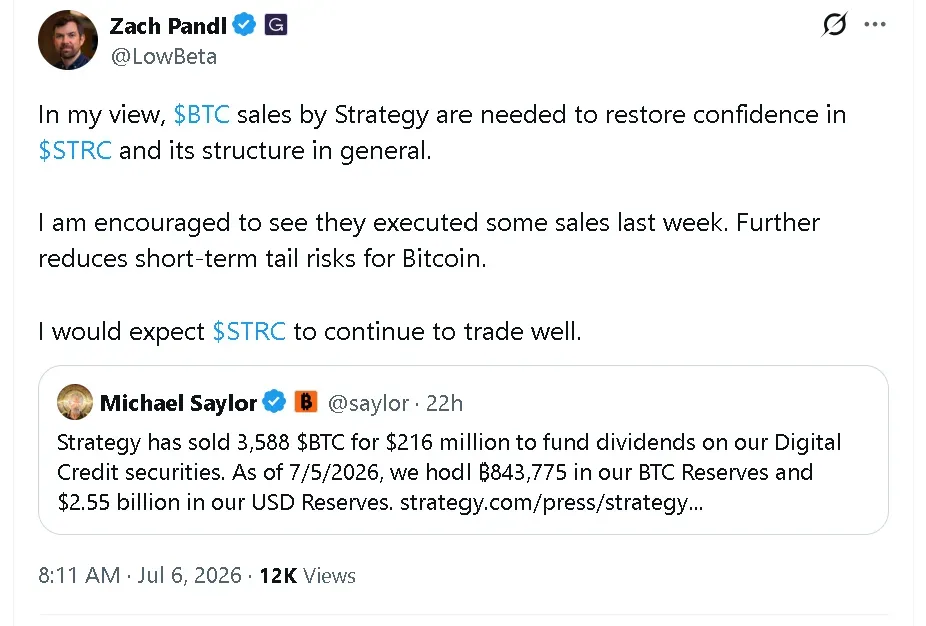Click the Michael Saylor name in the quoted tweet

click(x=178, y=403)
